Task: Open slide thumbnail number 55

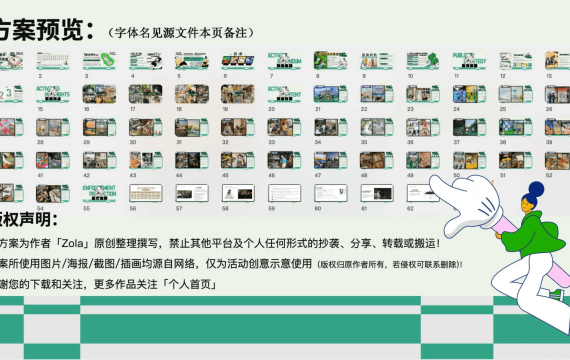Action: (99, 193)
